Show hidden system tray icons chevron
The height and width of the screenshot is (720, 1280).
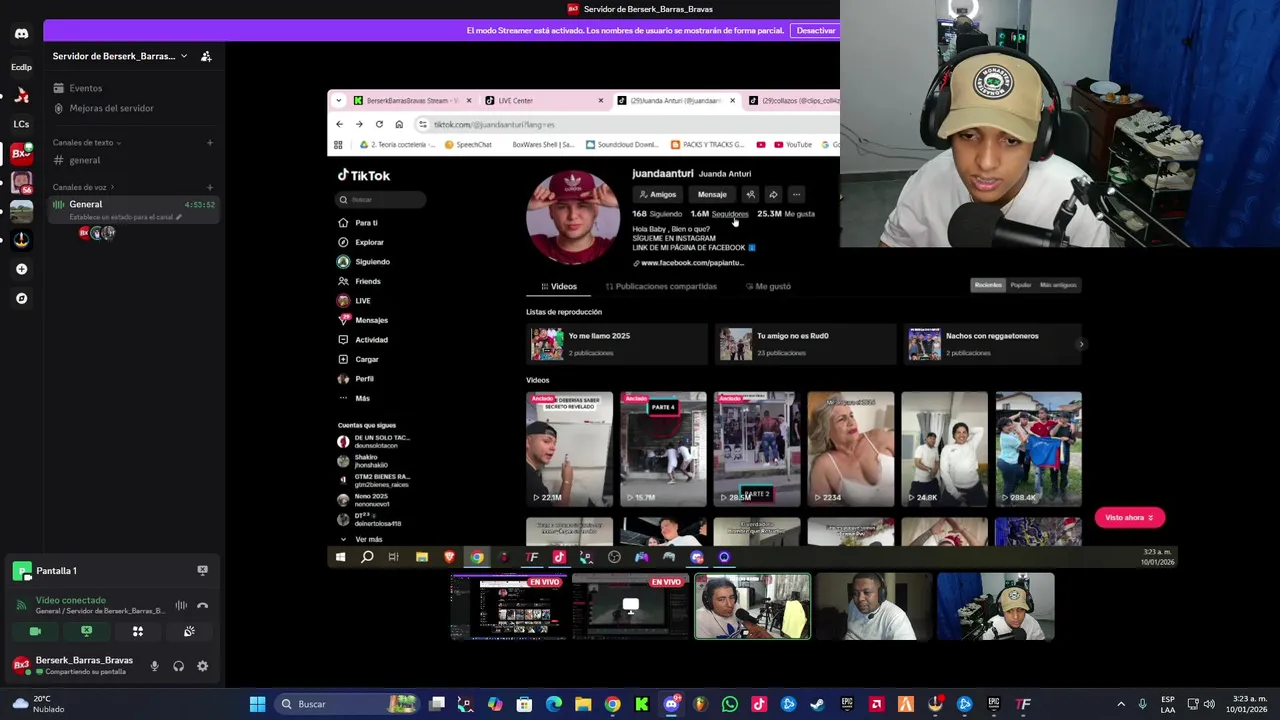click(x=1120, y=704)
